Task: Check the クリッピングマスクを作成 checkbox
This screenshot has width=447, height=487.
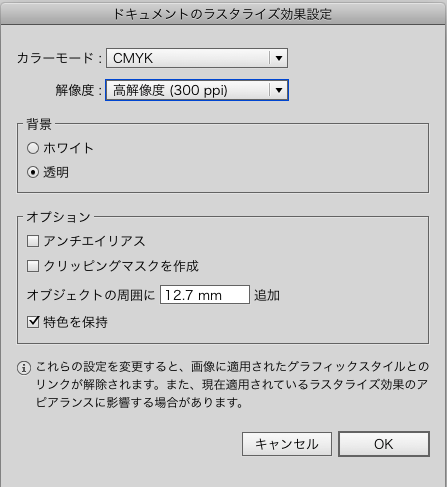Action: pyautogui.click(x=33, y=266)
